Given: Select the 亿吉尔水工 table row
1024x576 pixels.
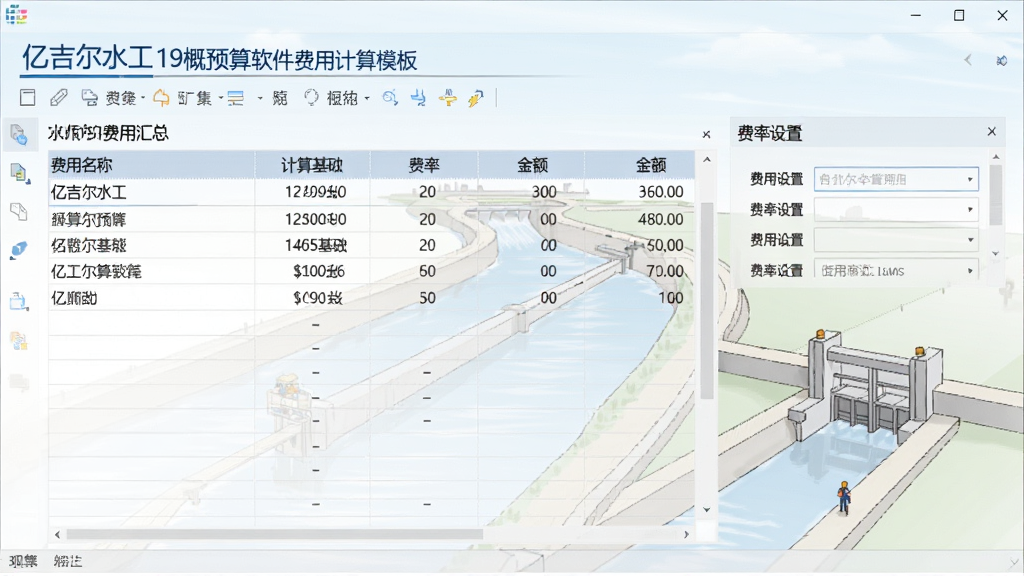Looking at the screenshot, I should [371, 192].
